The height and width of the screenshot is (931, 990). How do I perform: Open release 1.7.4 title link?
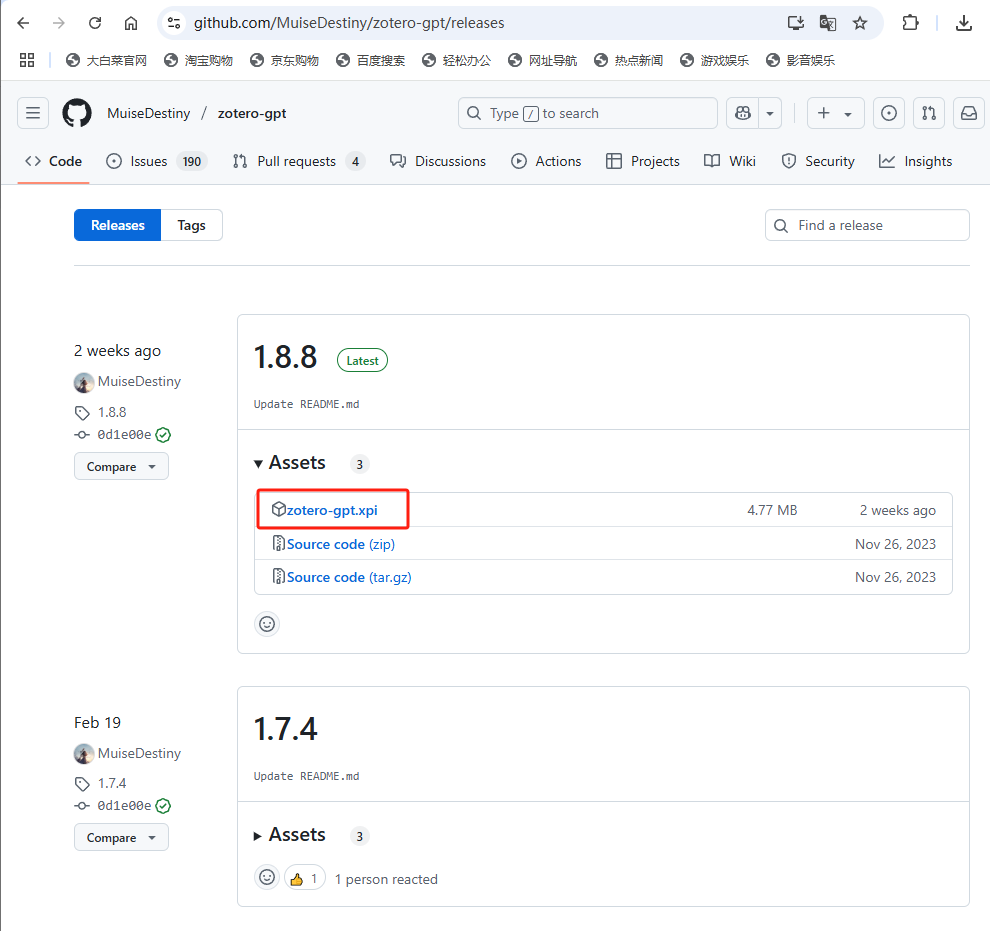[x=285, y=729]
